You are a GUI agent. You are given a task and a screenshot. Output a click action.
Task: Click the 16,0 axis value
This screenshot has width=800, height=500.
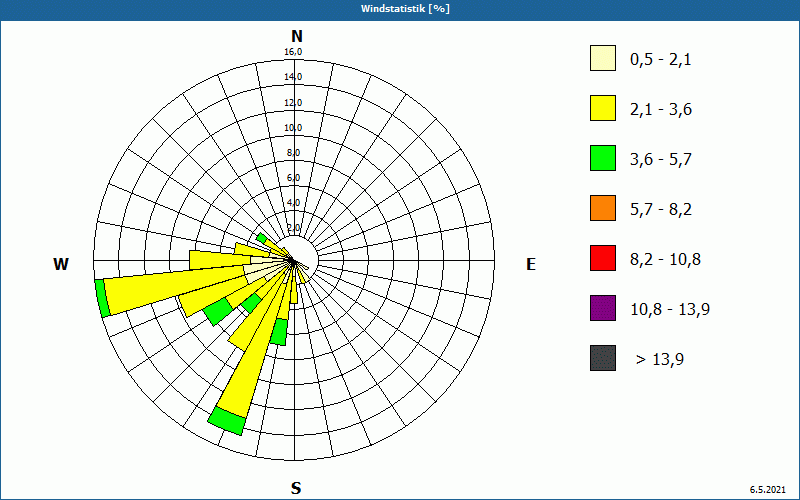(293, 52)
